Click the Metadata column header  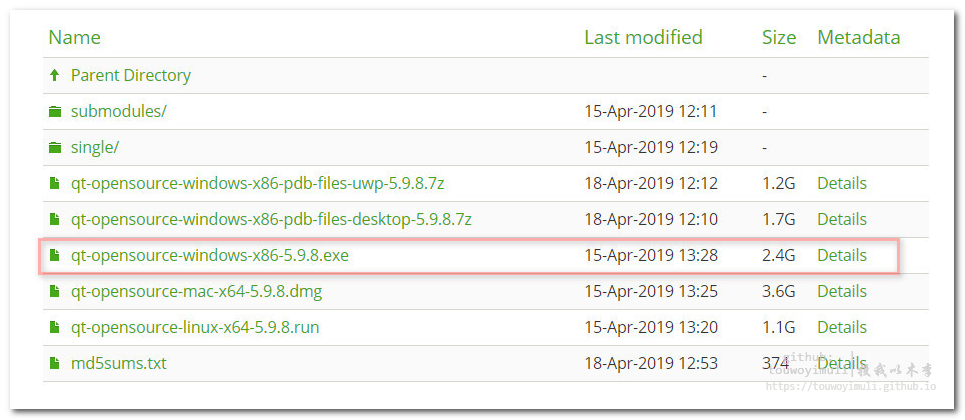coord(859,37)
